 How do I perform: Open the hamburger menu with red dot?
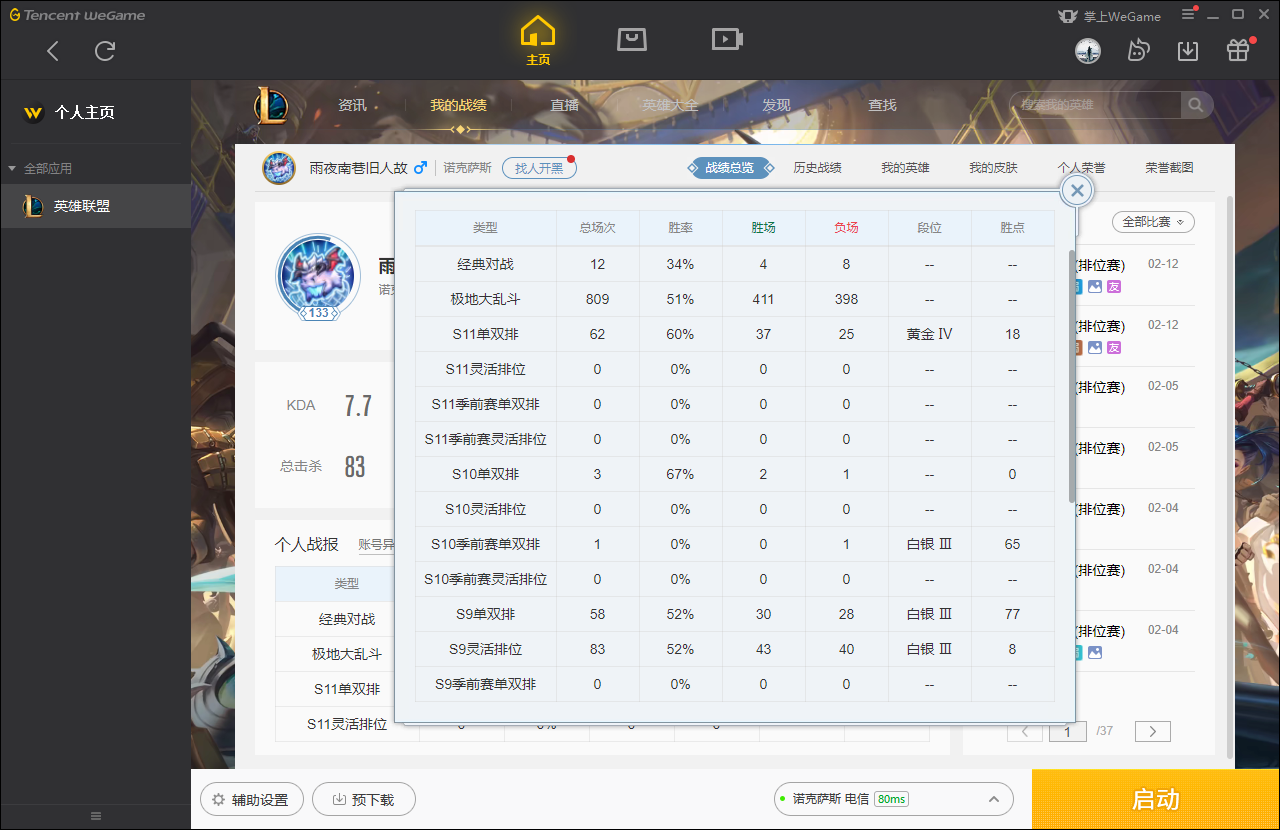coord(1189,14)
